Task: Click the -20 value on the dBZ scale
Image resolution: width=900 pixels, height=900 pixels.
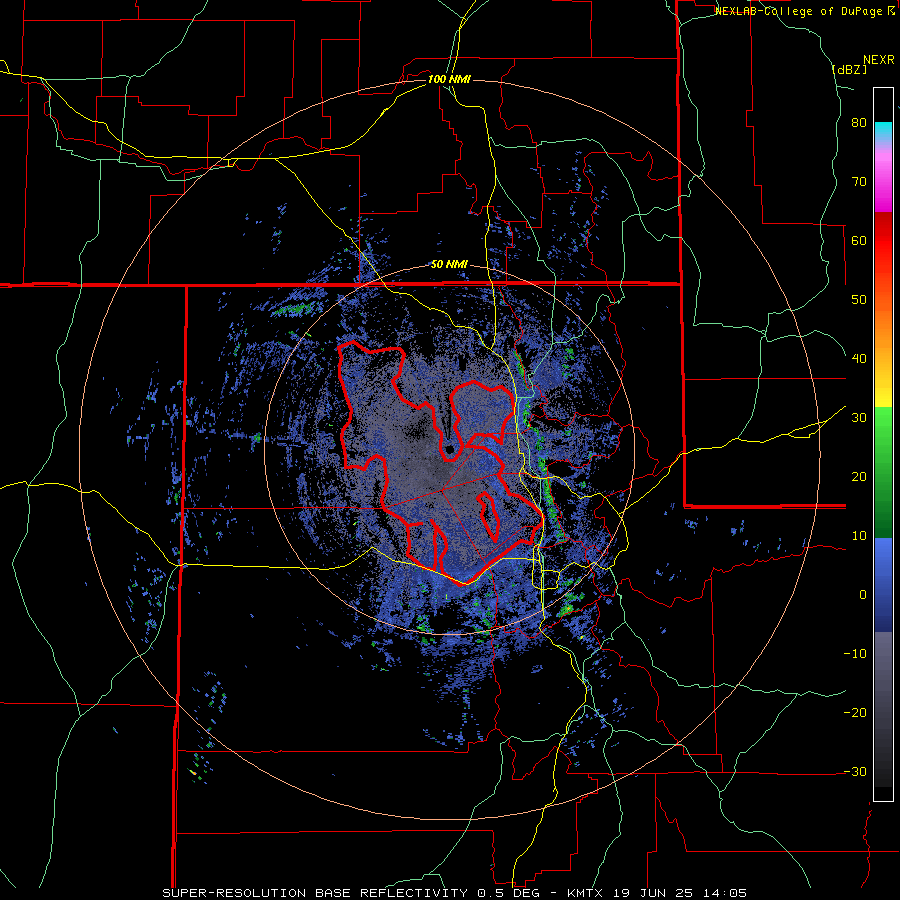Action: (x=855, y=712)
